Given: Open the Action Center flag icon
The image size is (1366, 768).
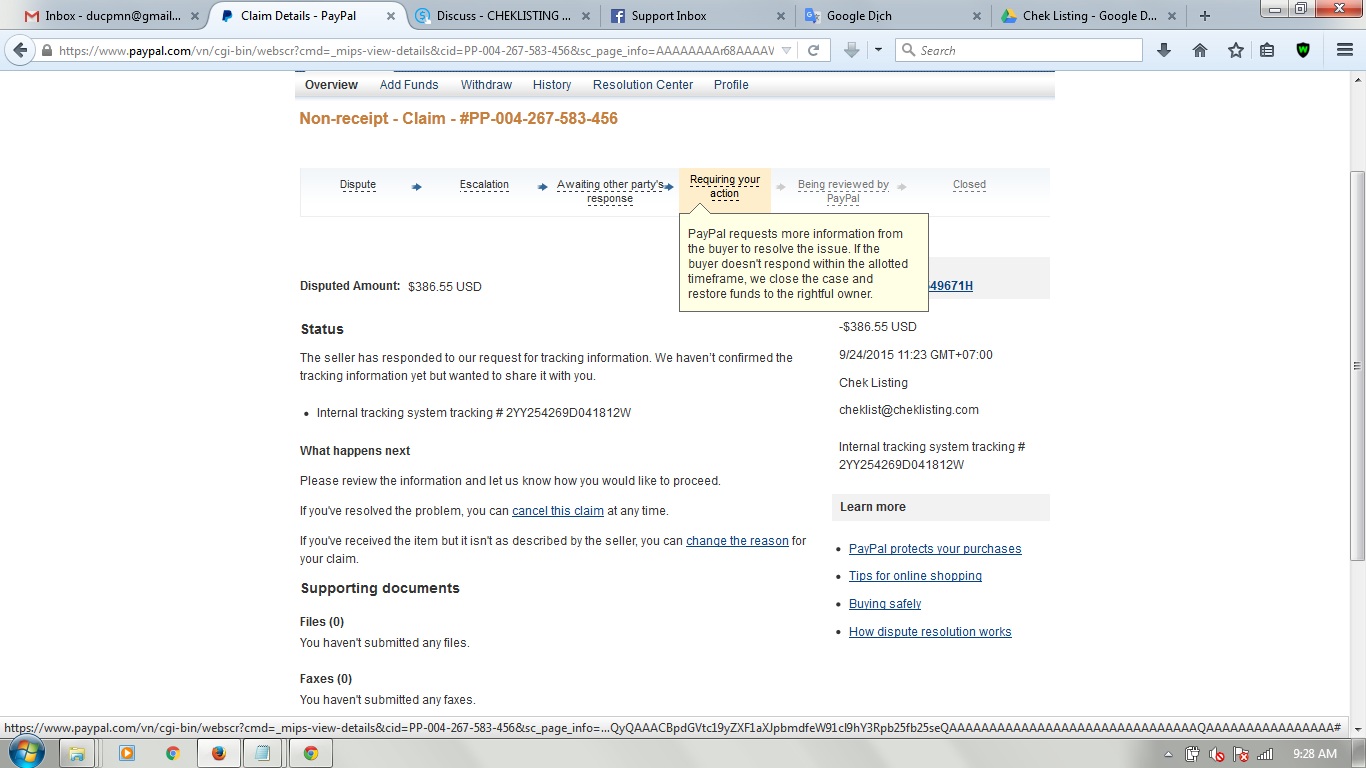Looking at the screenshot, I should pyautogui.click(x=1241, y=754).
